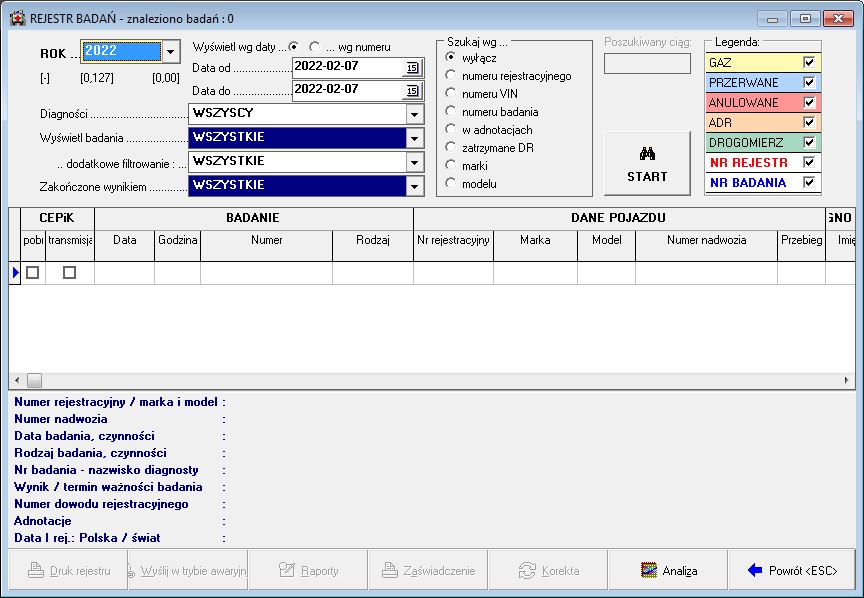
Task: Uncheck the GAZ legend checkbox
Action: tap(809, 62)
